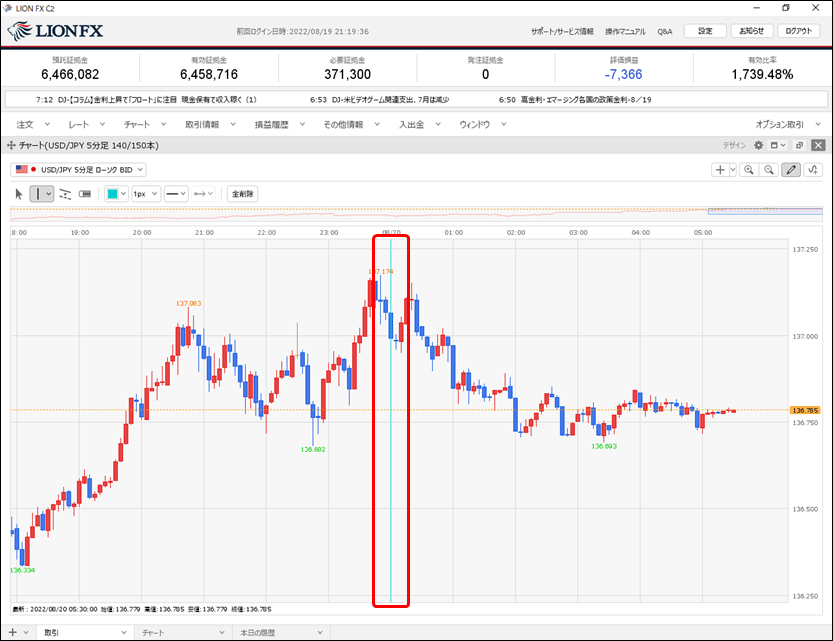Open the オプション取引 menu
The height and width of the screenshot is (641, 833).
click(x=787, y=124)
